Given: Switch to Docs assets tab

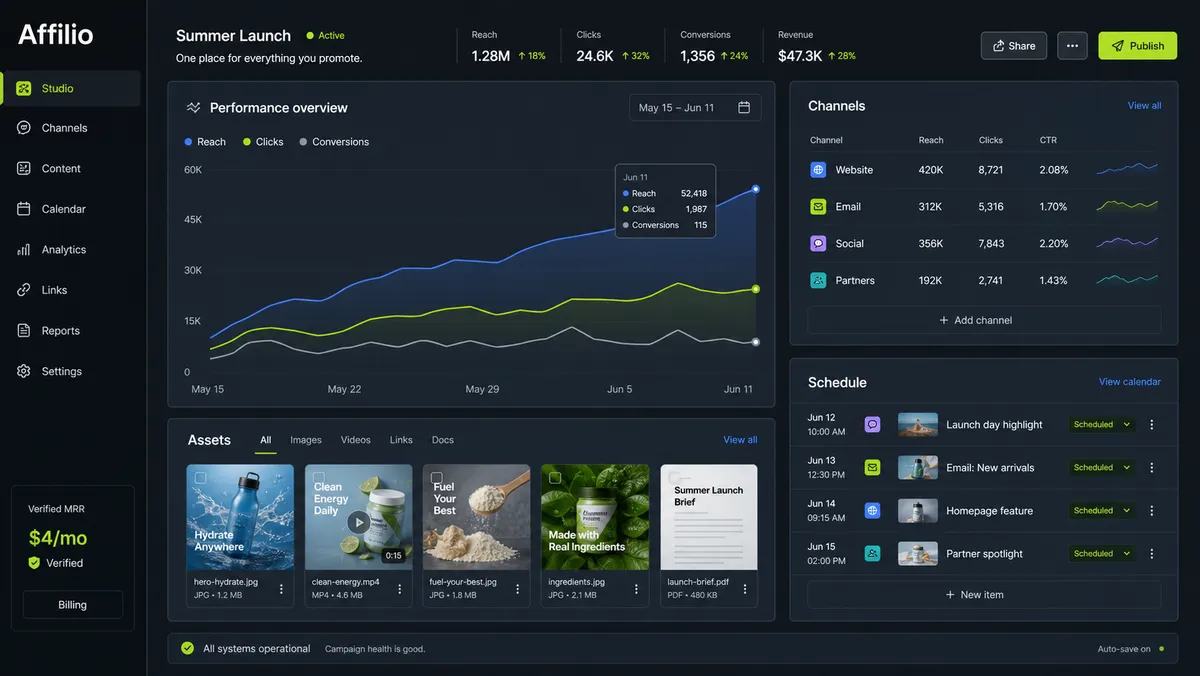Looking at the screenshot, I should tap(443, 440).
